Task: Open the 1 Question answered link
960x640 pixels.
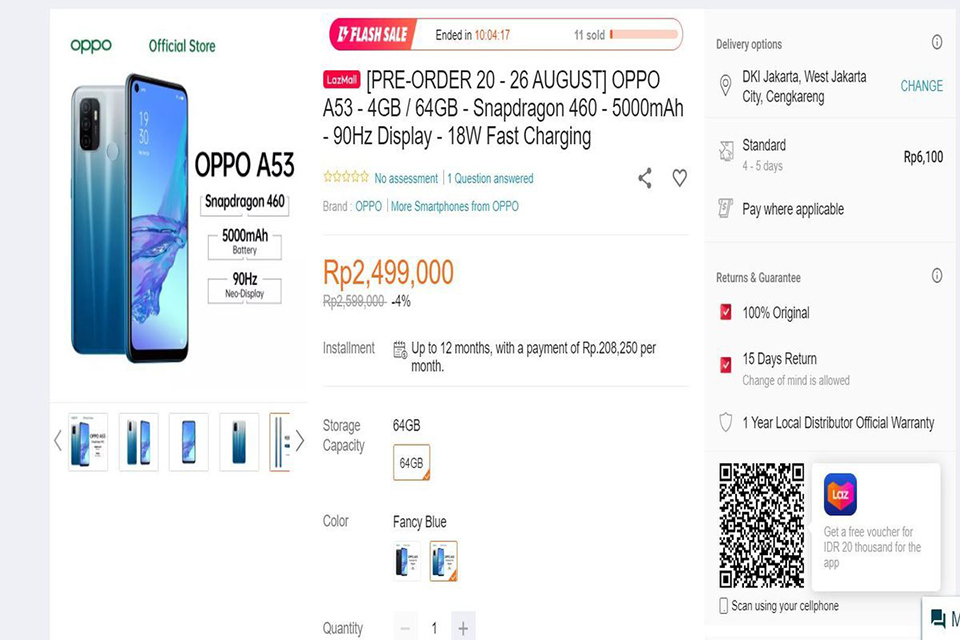Action: click(x=490, y=177)
